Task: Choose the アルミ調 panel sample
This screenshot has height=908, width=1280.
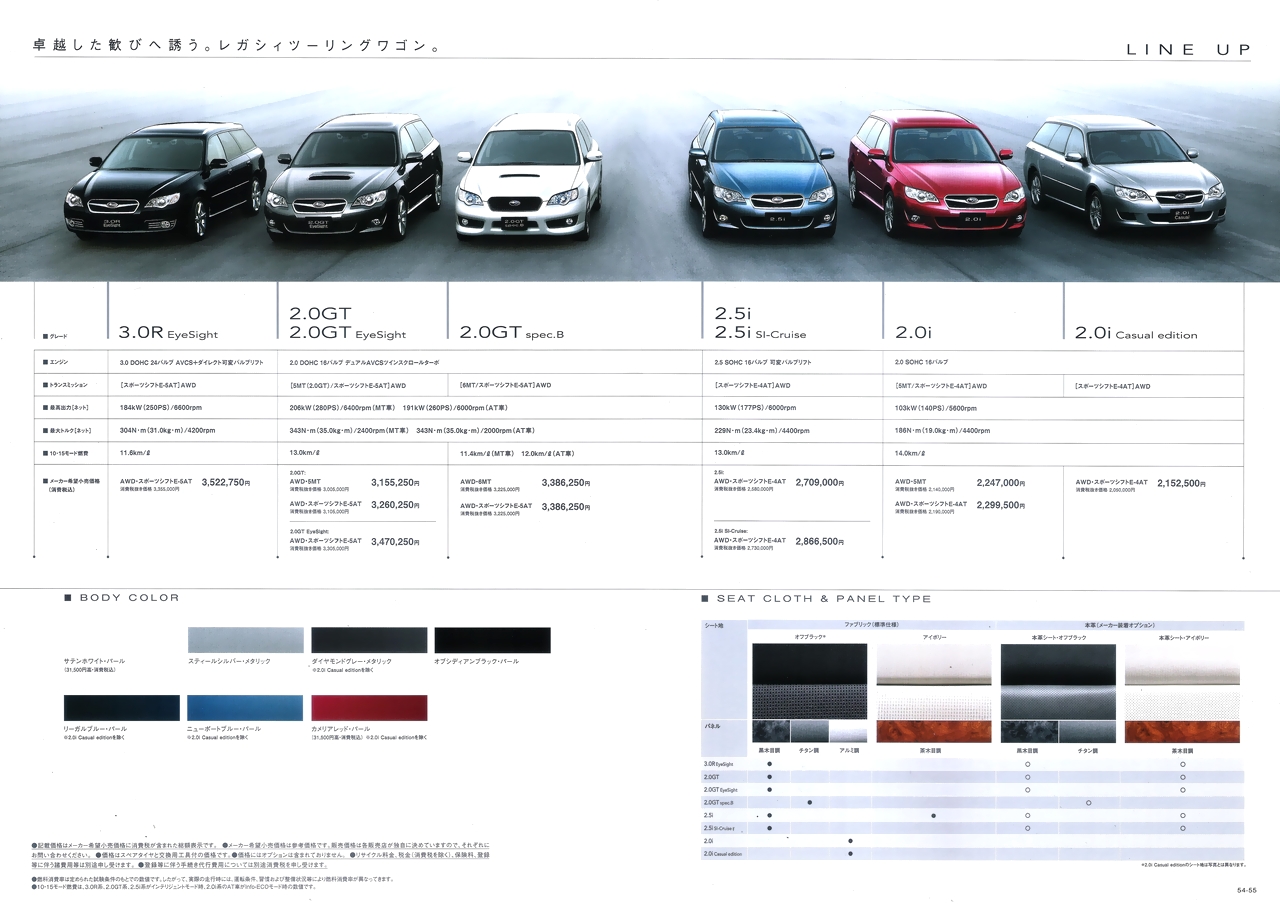Action: [x=848, y=731]
